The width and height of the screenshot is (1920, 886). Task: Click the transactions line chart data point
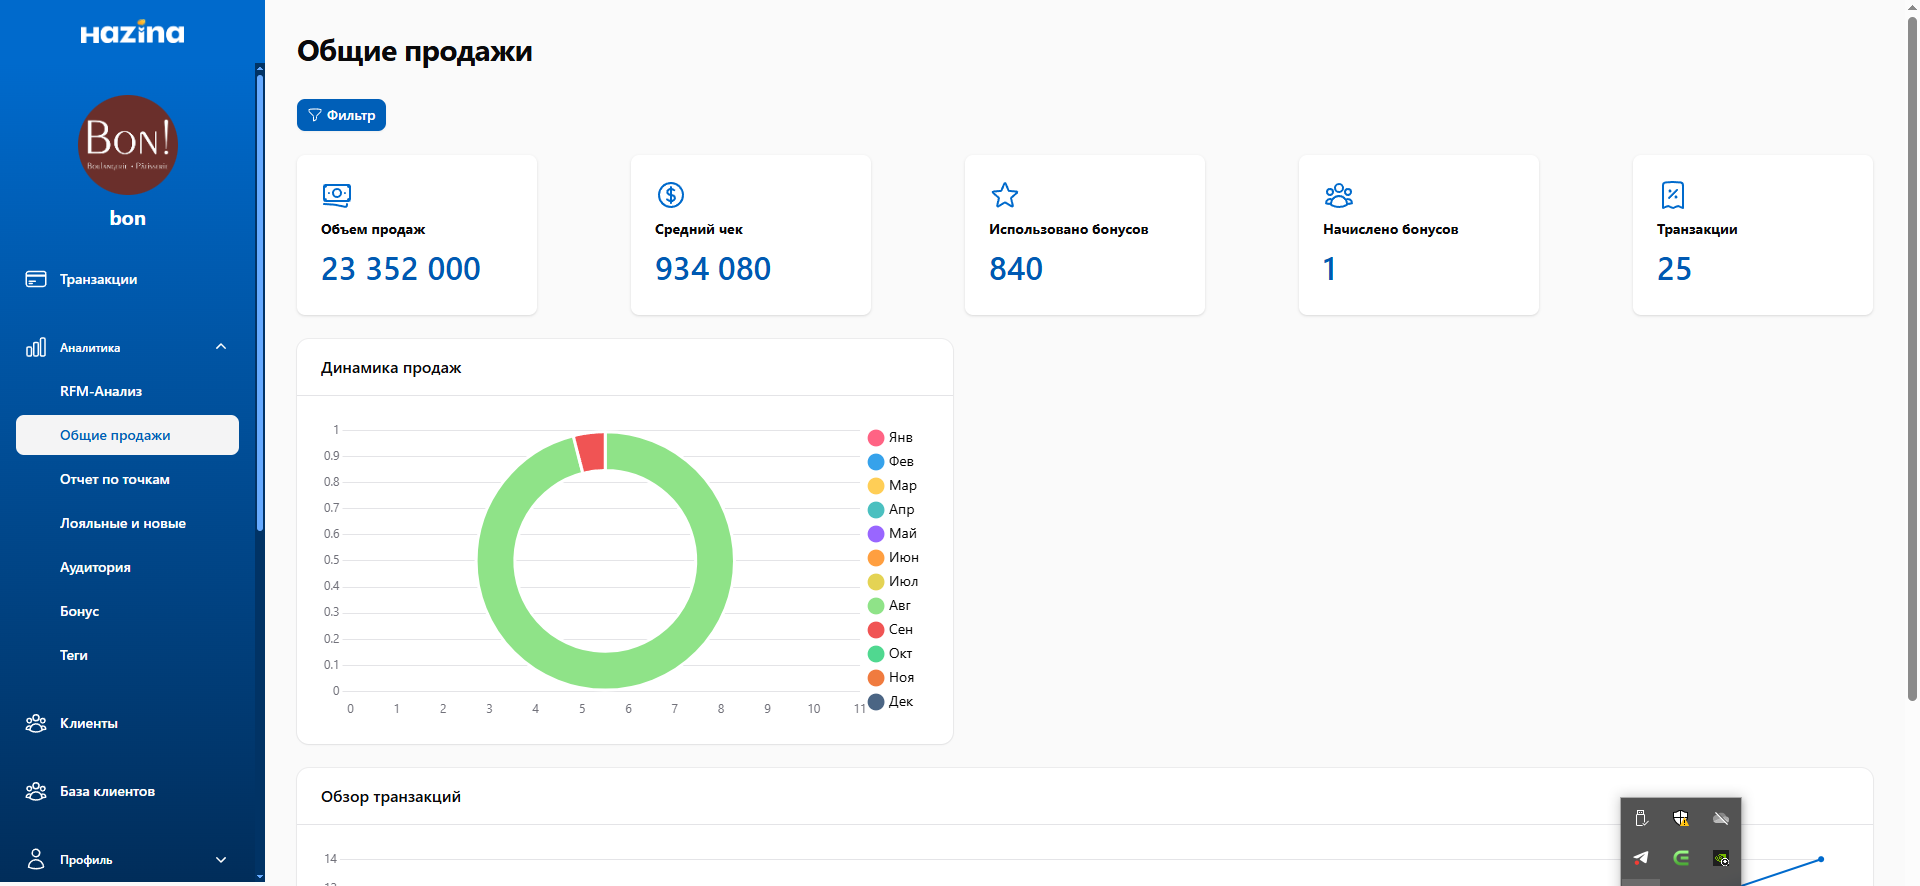pos(1821,859)
